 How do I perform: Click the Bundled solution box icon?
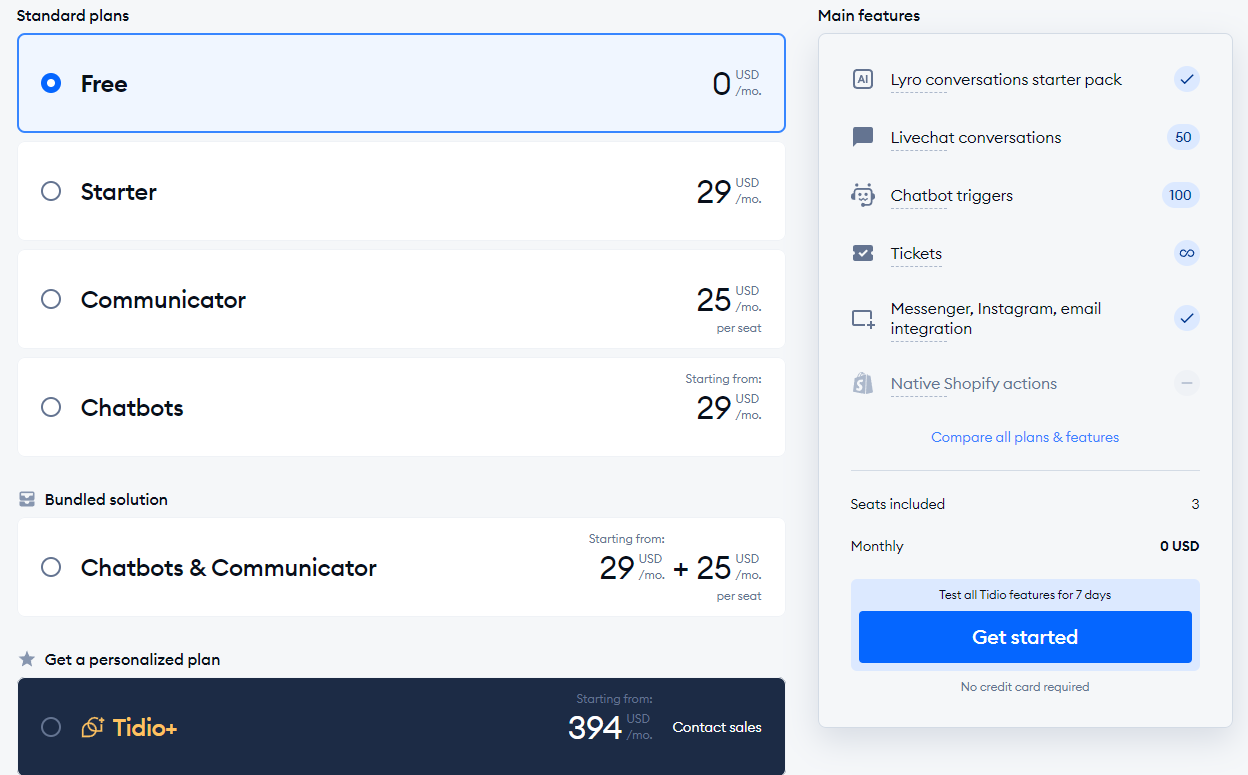point(27,499)
